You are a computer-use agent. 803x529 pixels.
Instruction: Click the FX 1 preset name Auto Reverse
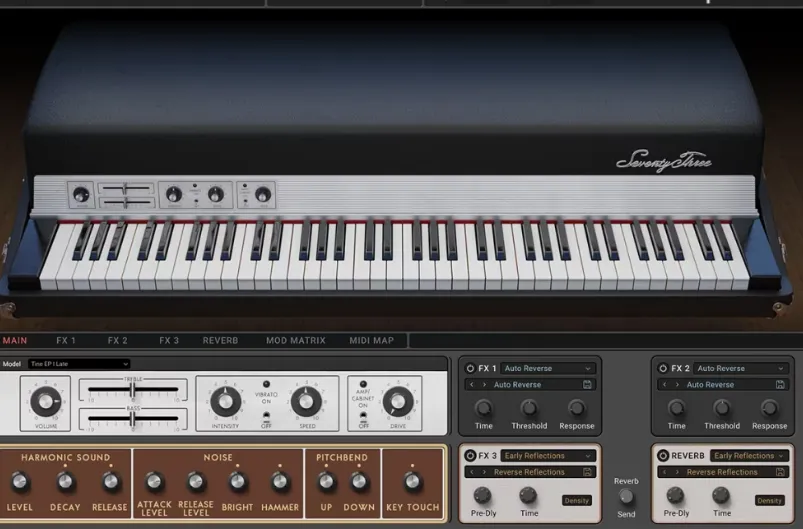point(517,385)
